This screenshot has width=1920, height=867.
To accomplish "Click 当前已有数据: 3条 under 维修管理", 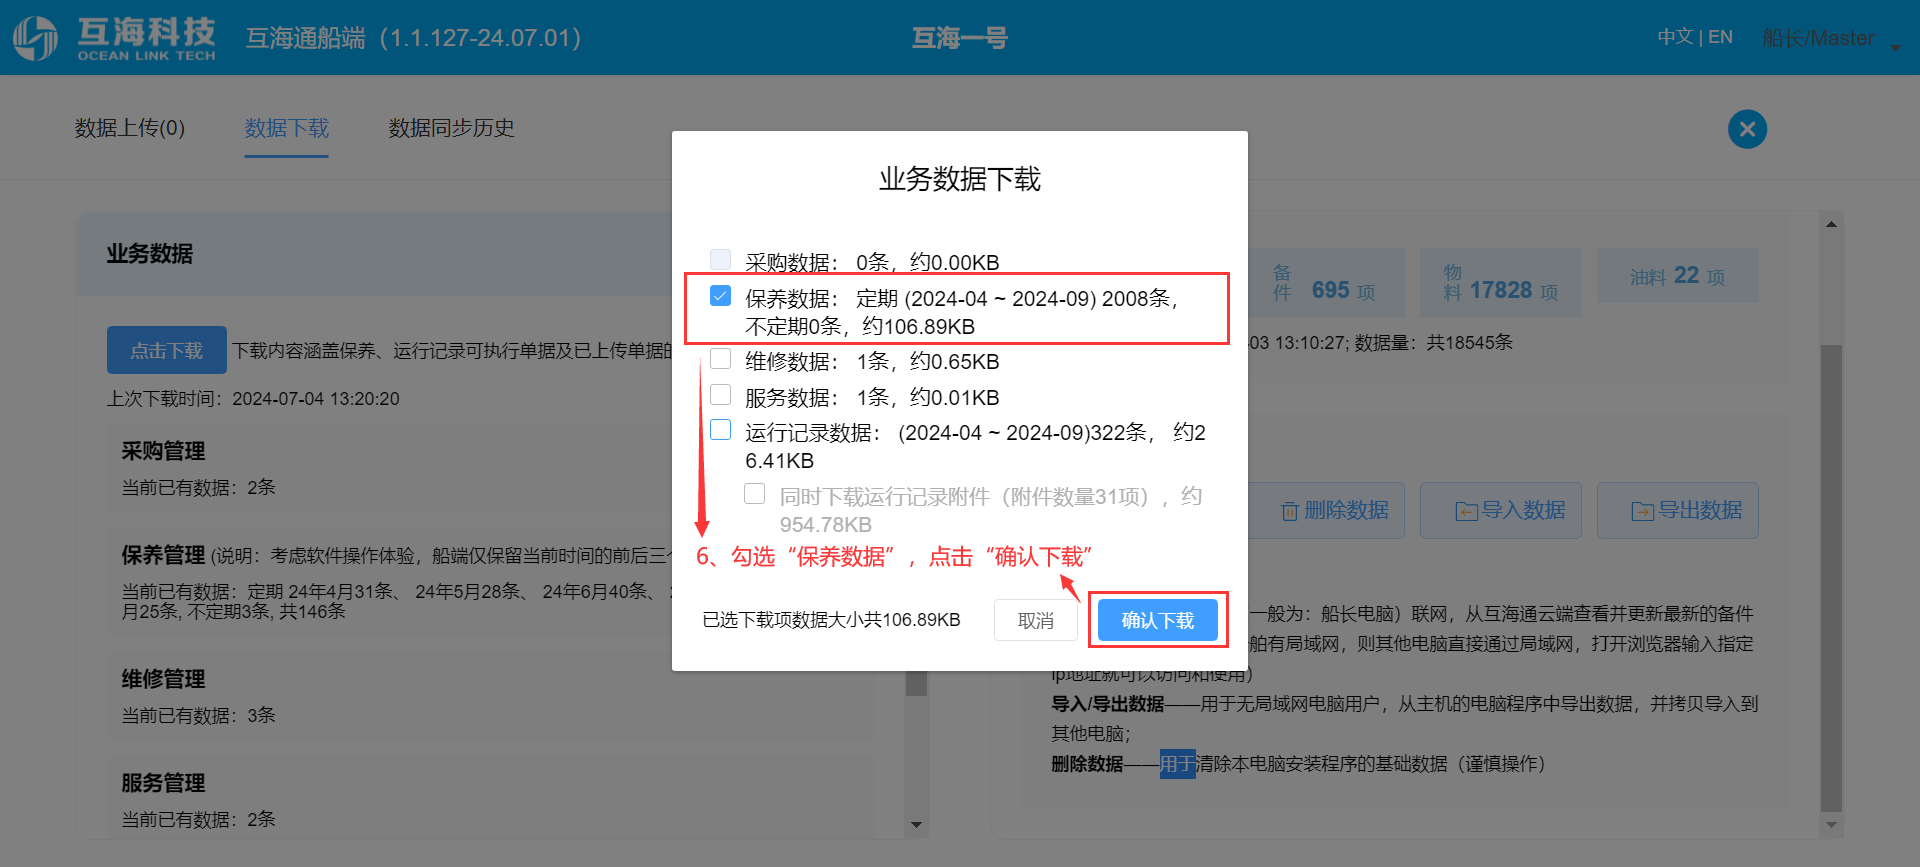I will (x=198, y=715).
